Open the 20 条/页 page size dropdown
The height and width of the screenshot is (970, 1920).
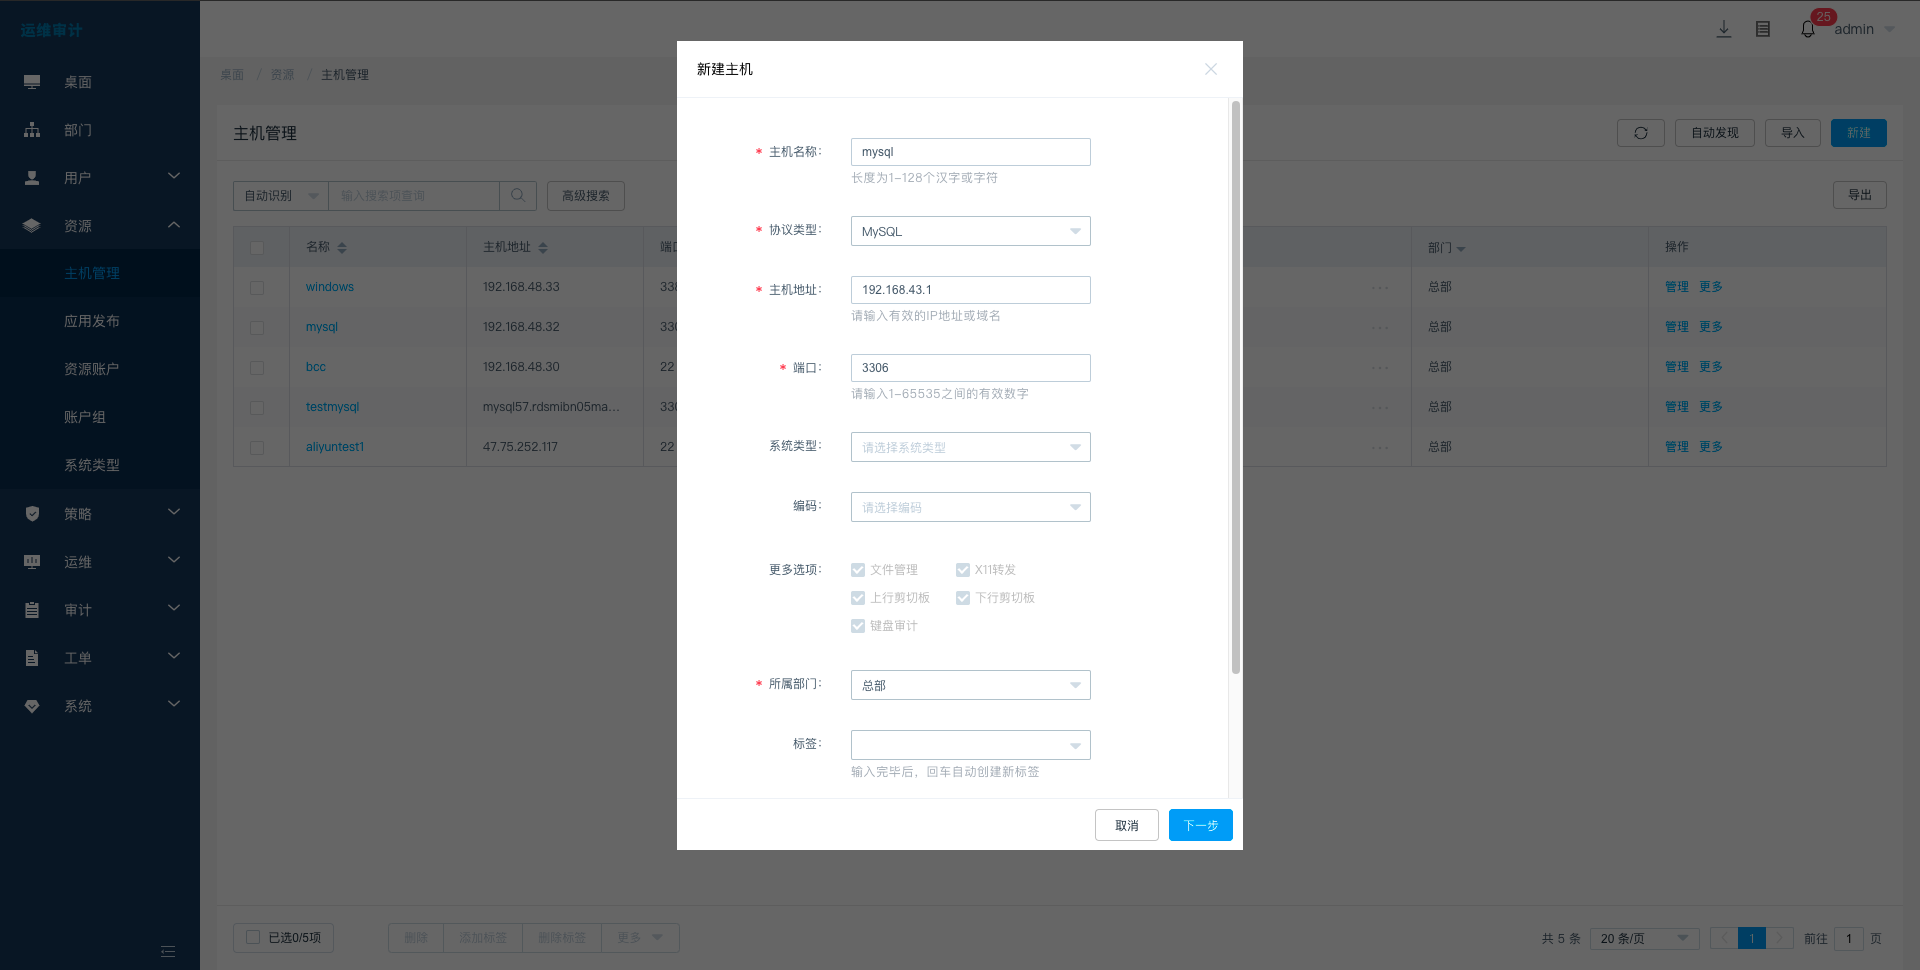click(1644, 938)
